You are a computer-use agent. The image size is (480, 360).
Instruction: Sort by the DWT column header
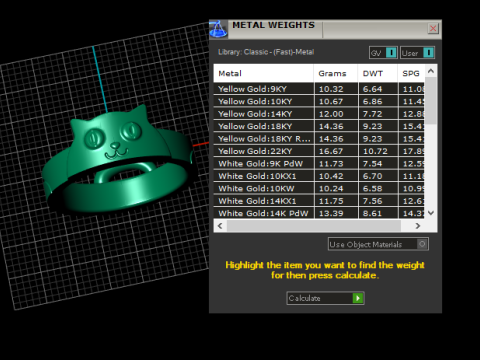coord(378,73)
